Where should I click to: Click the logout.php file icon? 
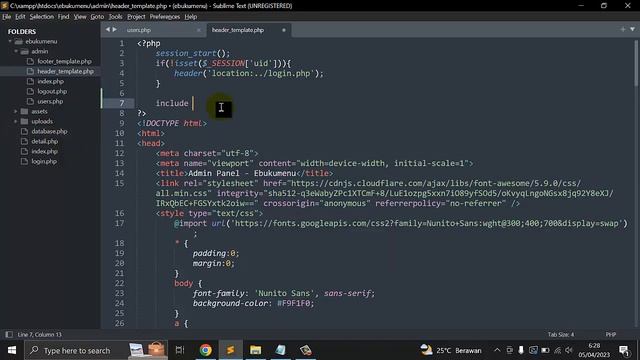[30, 91]
